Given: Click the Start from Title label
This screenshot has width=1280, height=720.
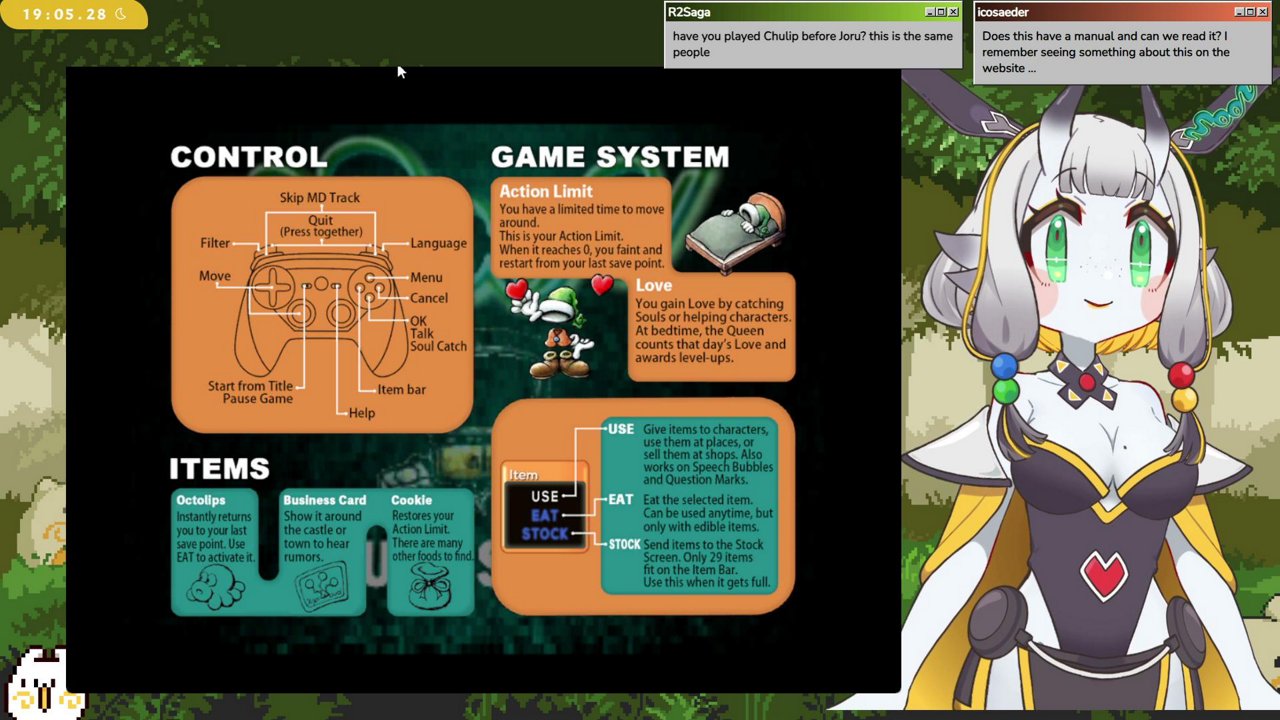Looking at the screenshot, I should (x=251, y=386).
